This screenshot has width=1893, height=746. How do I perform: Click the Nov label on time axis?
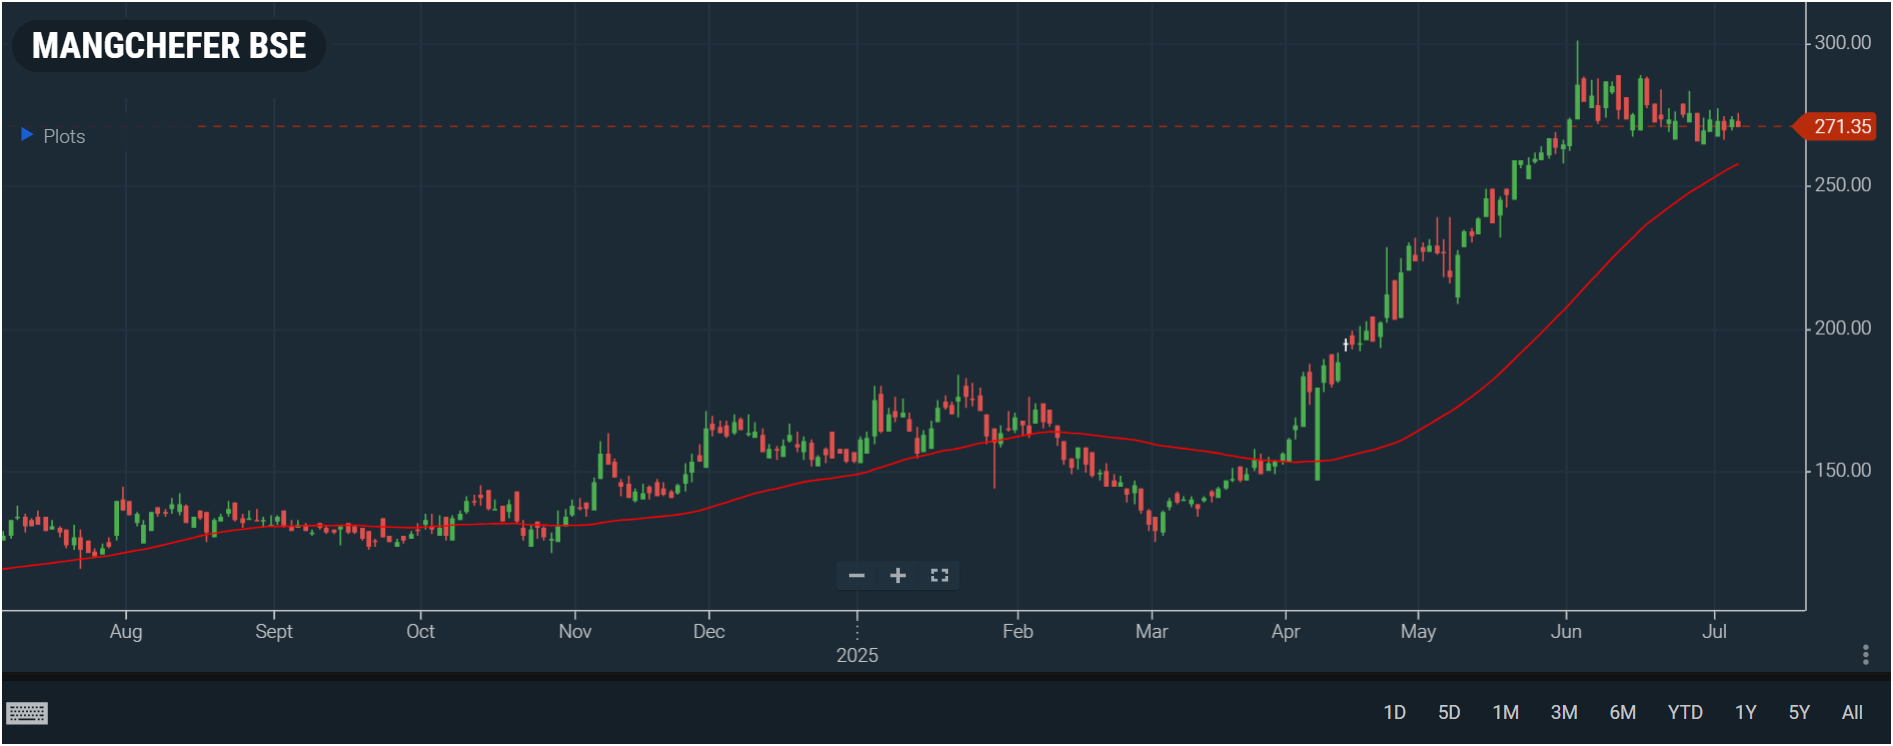click(575, 631)
